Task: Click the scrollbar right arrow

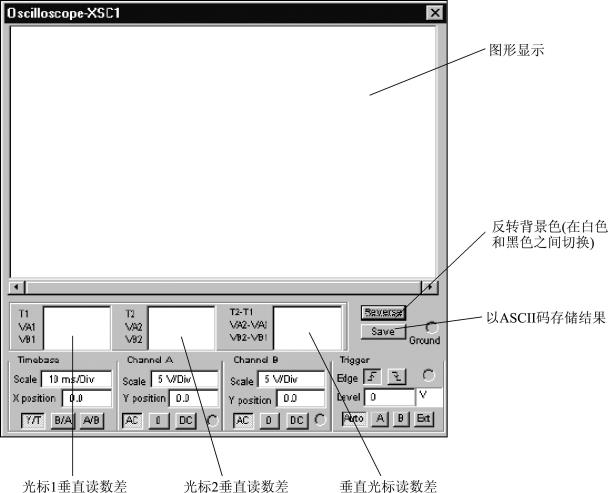Action: tap(430, 287)
